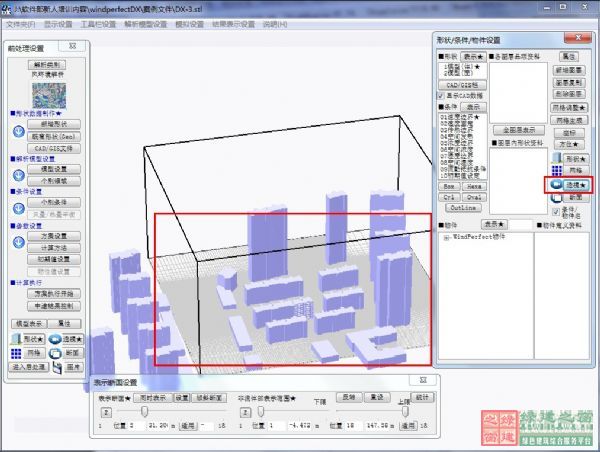Click the 3D shape icon in left panel
Screen dimensions: 600x452
coord(19,339)
